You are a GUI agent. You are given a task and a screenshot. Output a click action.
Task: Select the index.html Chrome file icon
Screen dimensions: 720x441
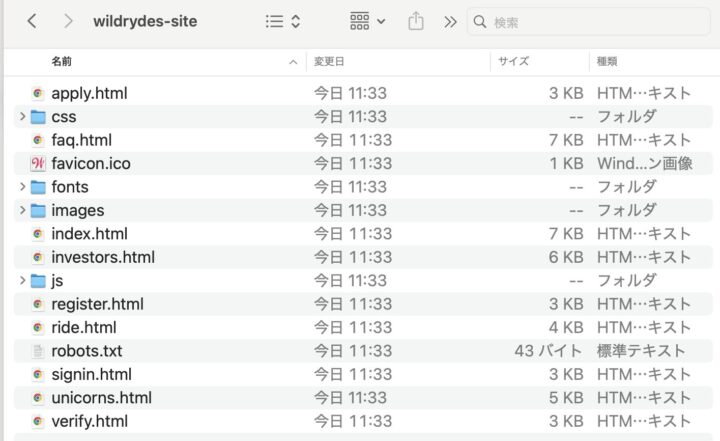38,233
